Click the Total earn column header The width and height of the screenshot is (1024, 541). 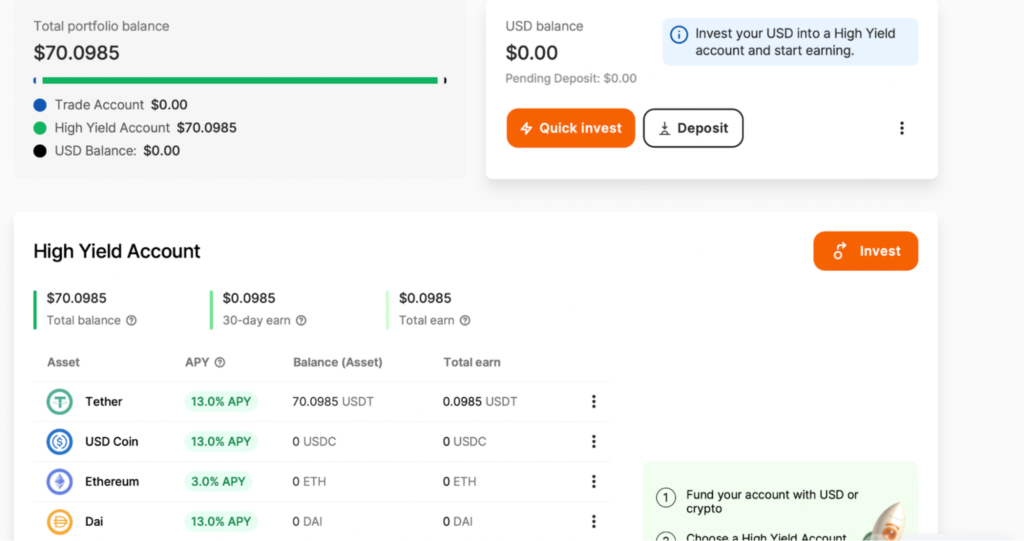[x=472, y=362]
